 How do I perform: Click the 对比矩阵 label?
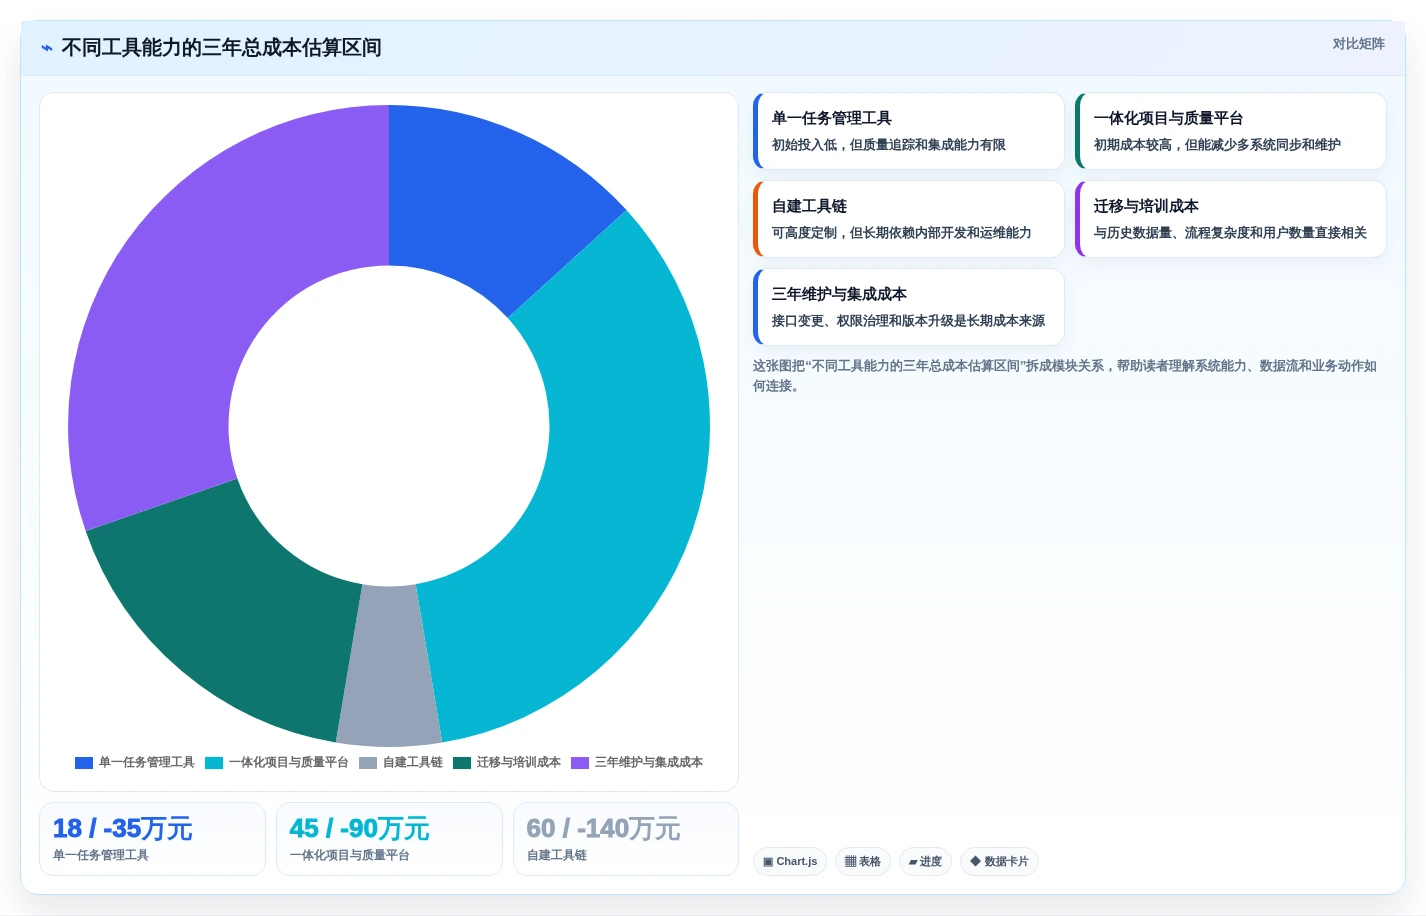tap(1358, 44)
